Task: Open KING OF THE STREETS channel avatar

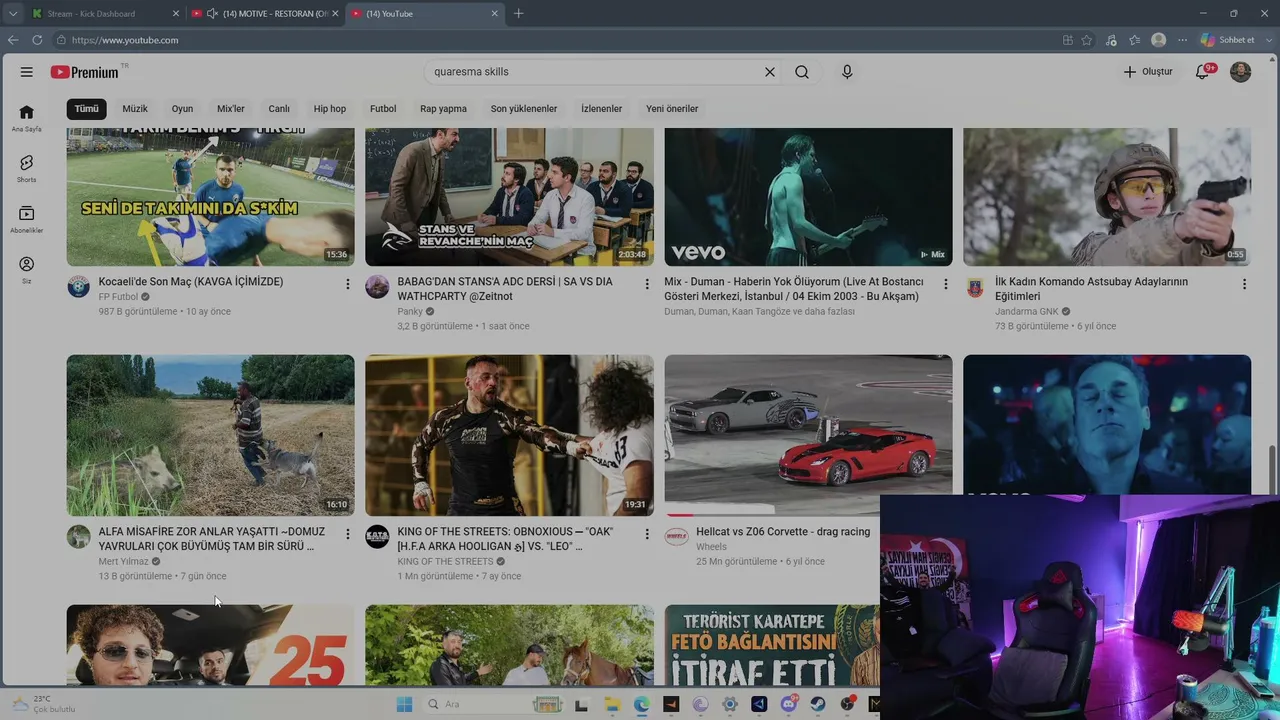Action: pyautogui.click(x=377, y=537)
